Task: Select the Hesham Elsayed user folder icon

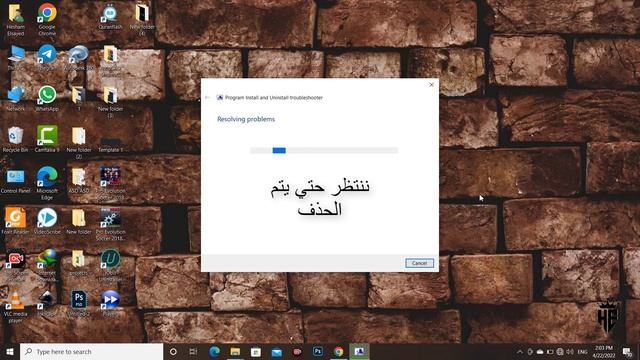Action: click(16, 19)
